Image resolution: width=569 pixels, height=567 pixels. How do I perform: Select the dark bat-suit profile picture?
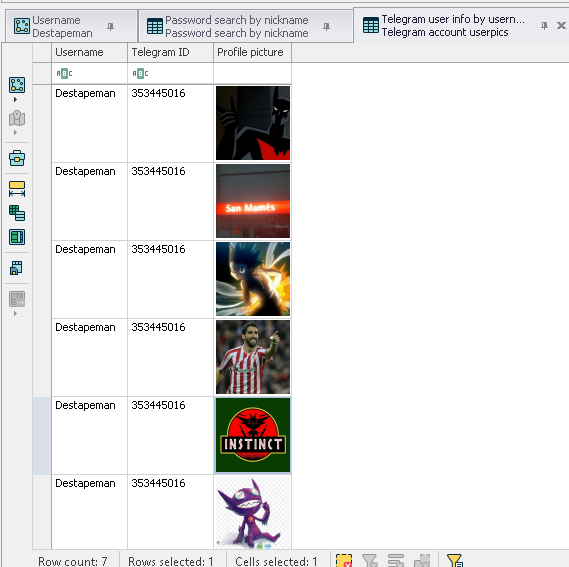tap(253, 123)
